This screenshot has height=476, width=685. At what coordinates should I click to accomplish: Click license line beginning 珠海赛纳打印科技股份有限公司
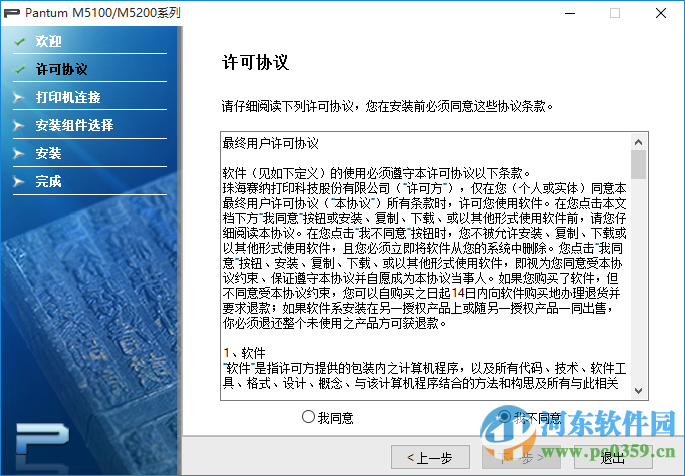coord(425,188)
